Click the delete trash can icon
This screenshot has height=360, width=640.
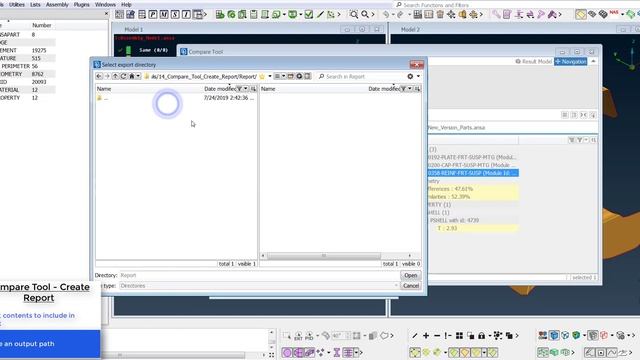coord(440,15)
